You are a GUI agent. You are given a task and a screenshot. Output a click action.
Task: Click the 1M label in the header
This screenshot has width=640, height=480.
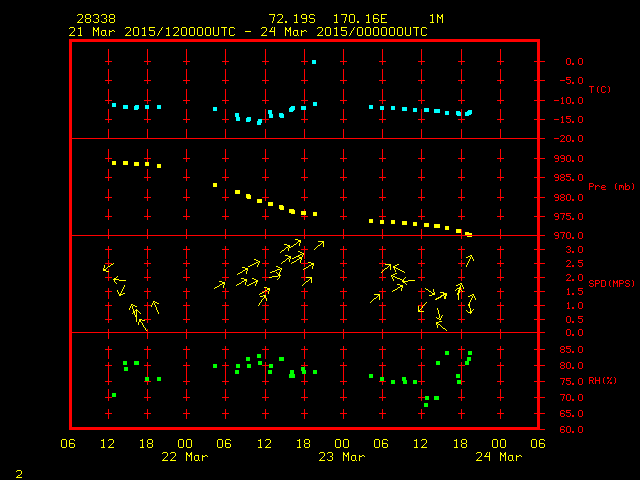click(x=436, y=19)
